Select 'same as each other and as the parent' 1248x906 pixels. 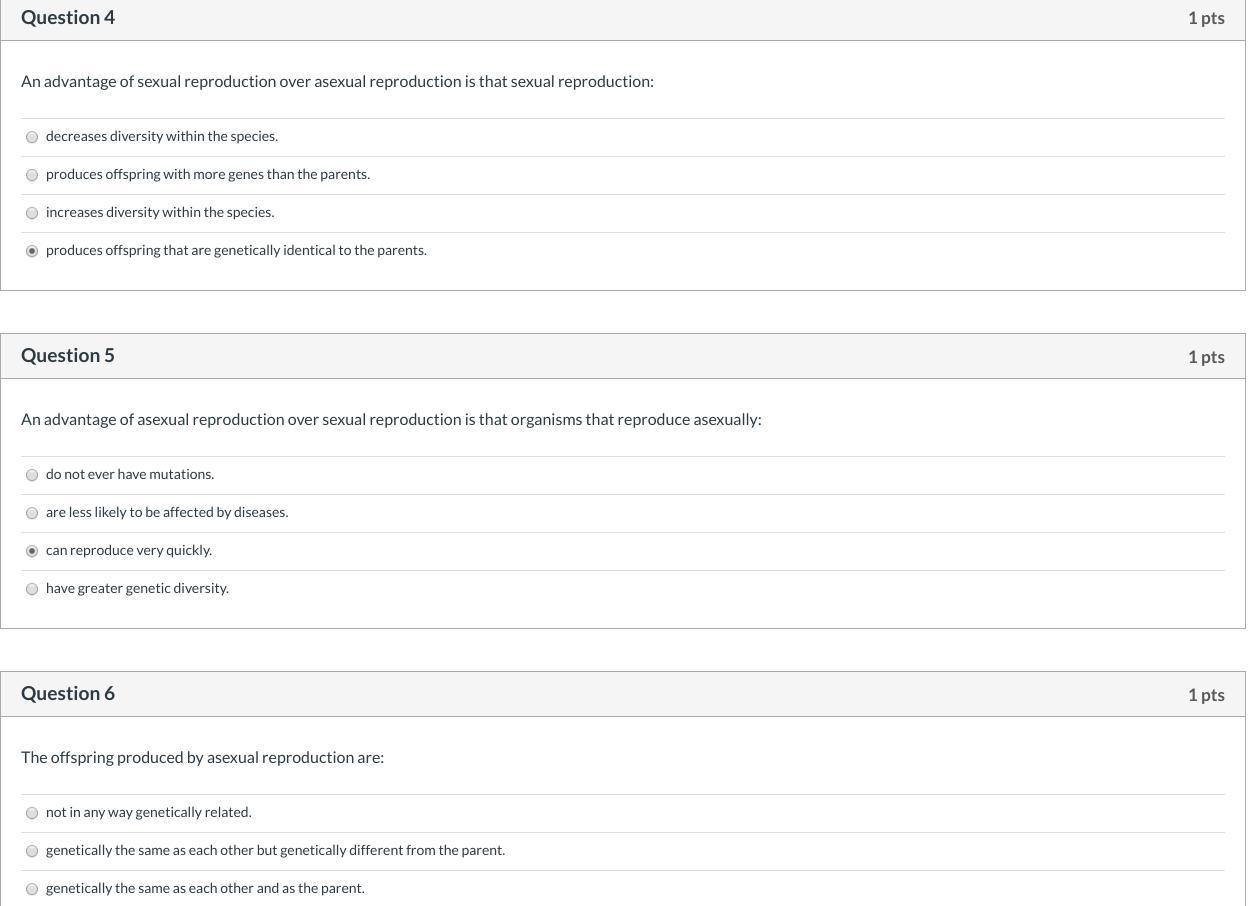click(32, 889)
